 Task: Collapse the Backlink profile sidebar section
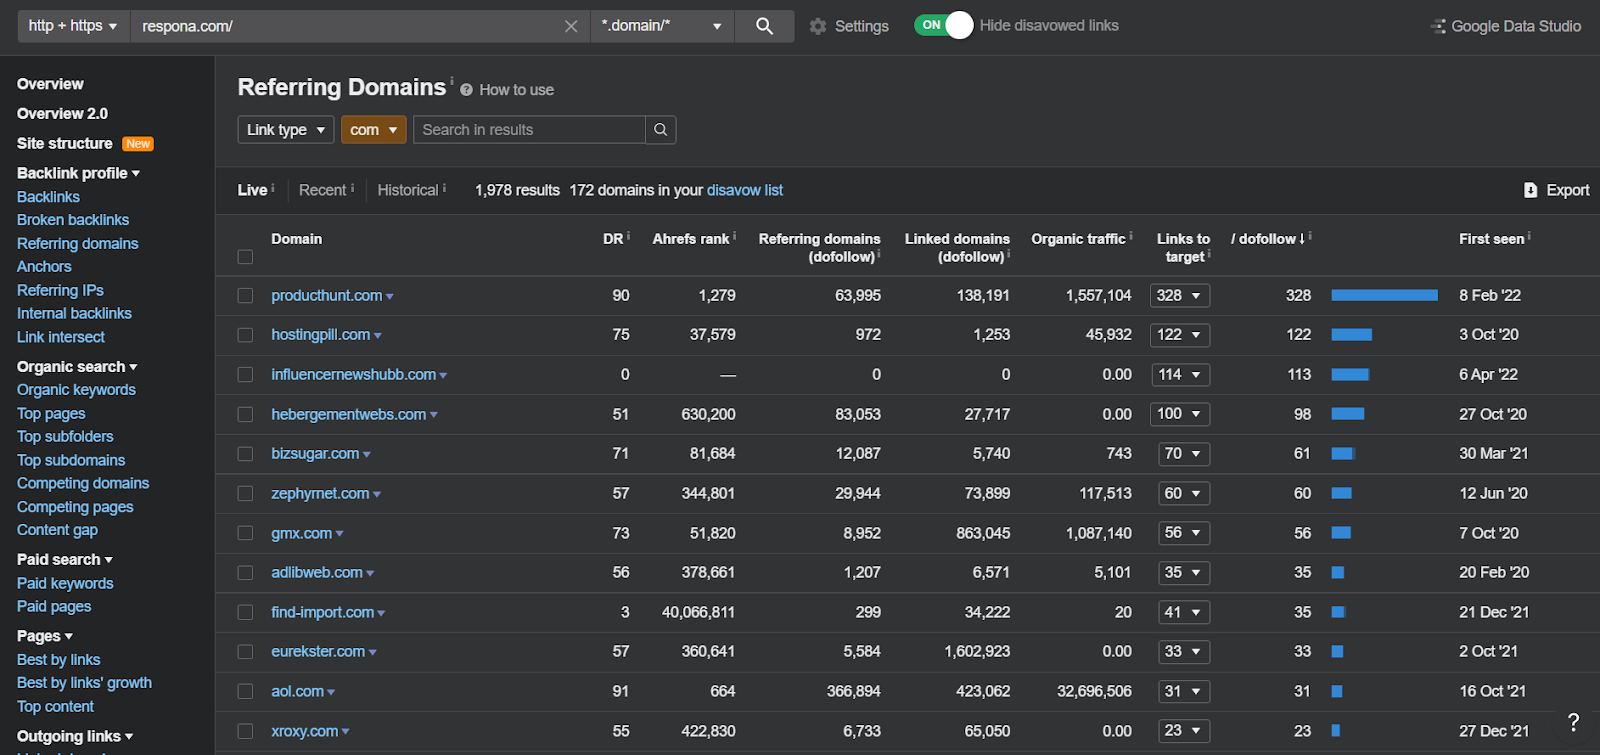[78, 173]
